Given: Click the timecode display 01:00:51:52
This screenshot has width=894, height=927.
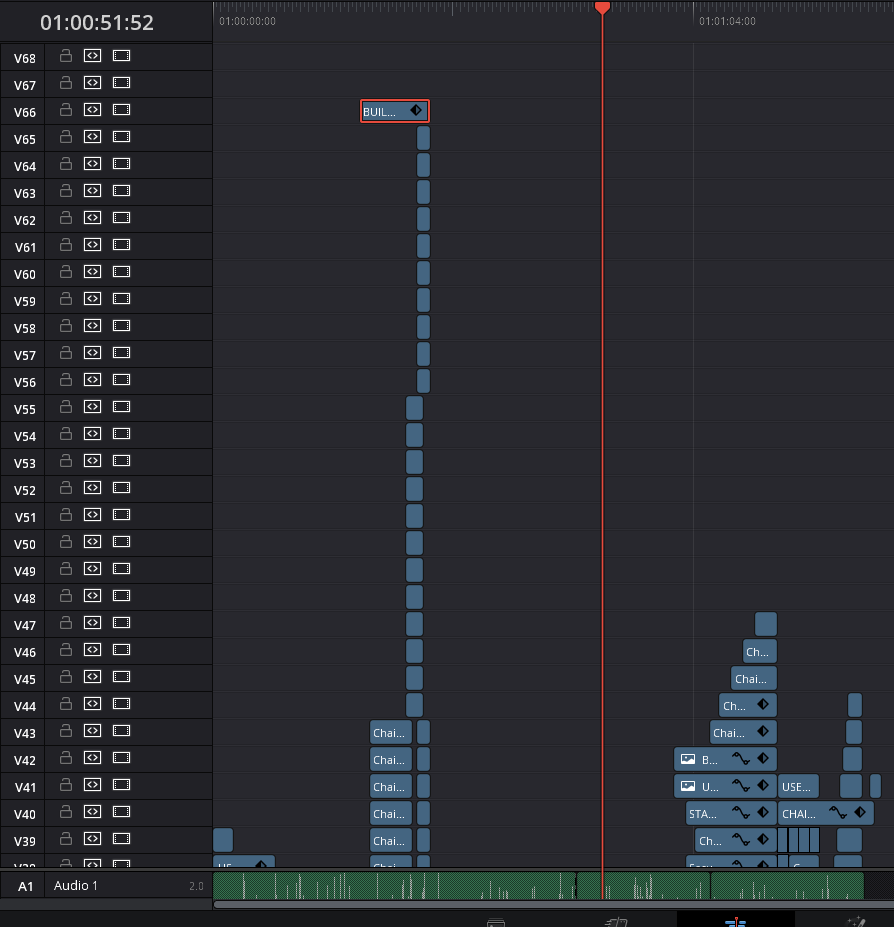Looking at the screenshot, I should pos(97,22).
